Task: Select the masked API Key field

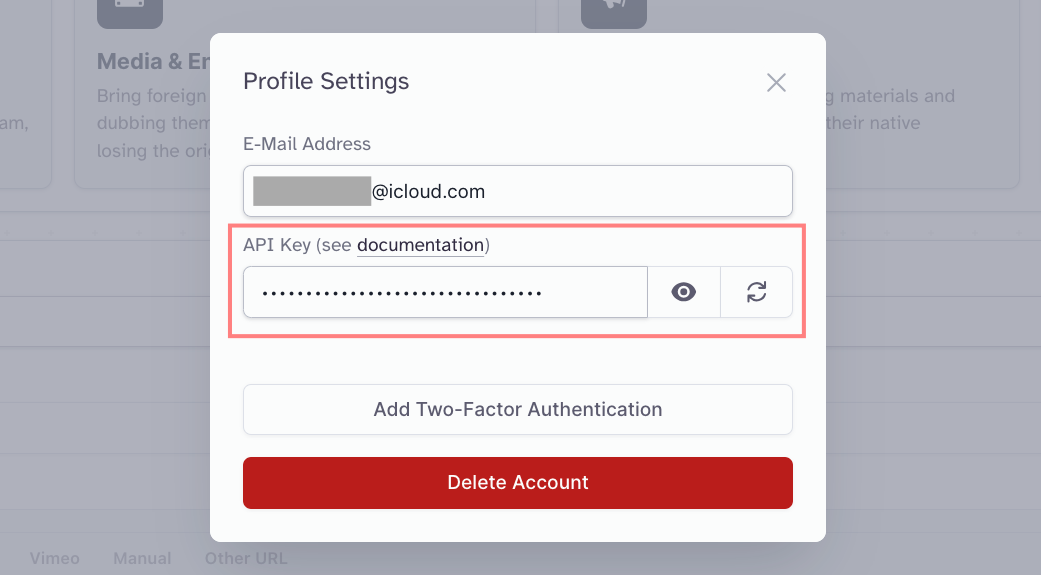Action: 445,292
